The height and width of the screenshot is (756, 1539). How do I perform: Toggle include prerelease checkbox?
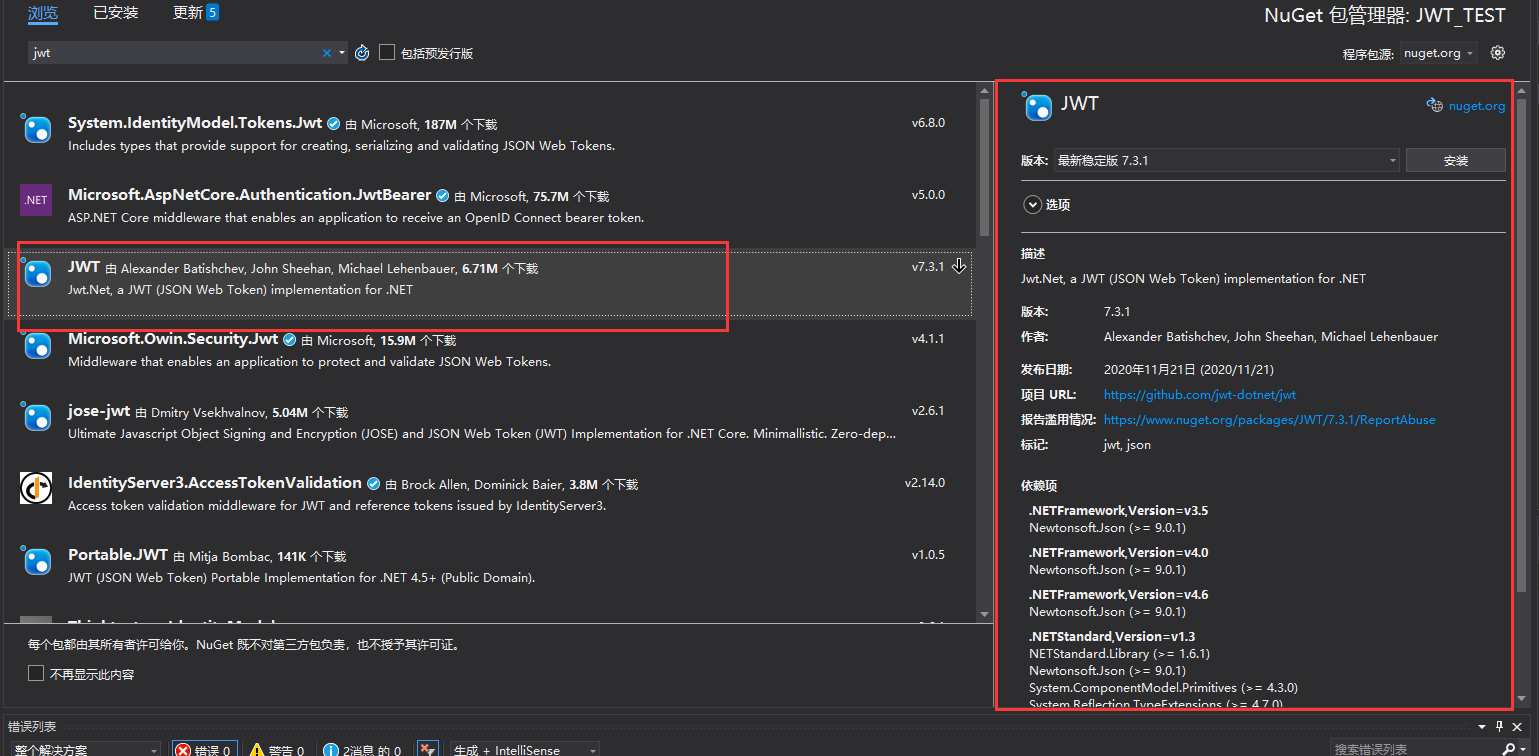pos(387,53)
